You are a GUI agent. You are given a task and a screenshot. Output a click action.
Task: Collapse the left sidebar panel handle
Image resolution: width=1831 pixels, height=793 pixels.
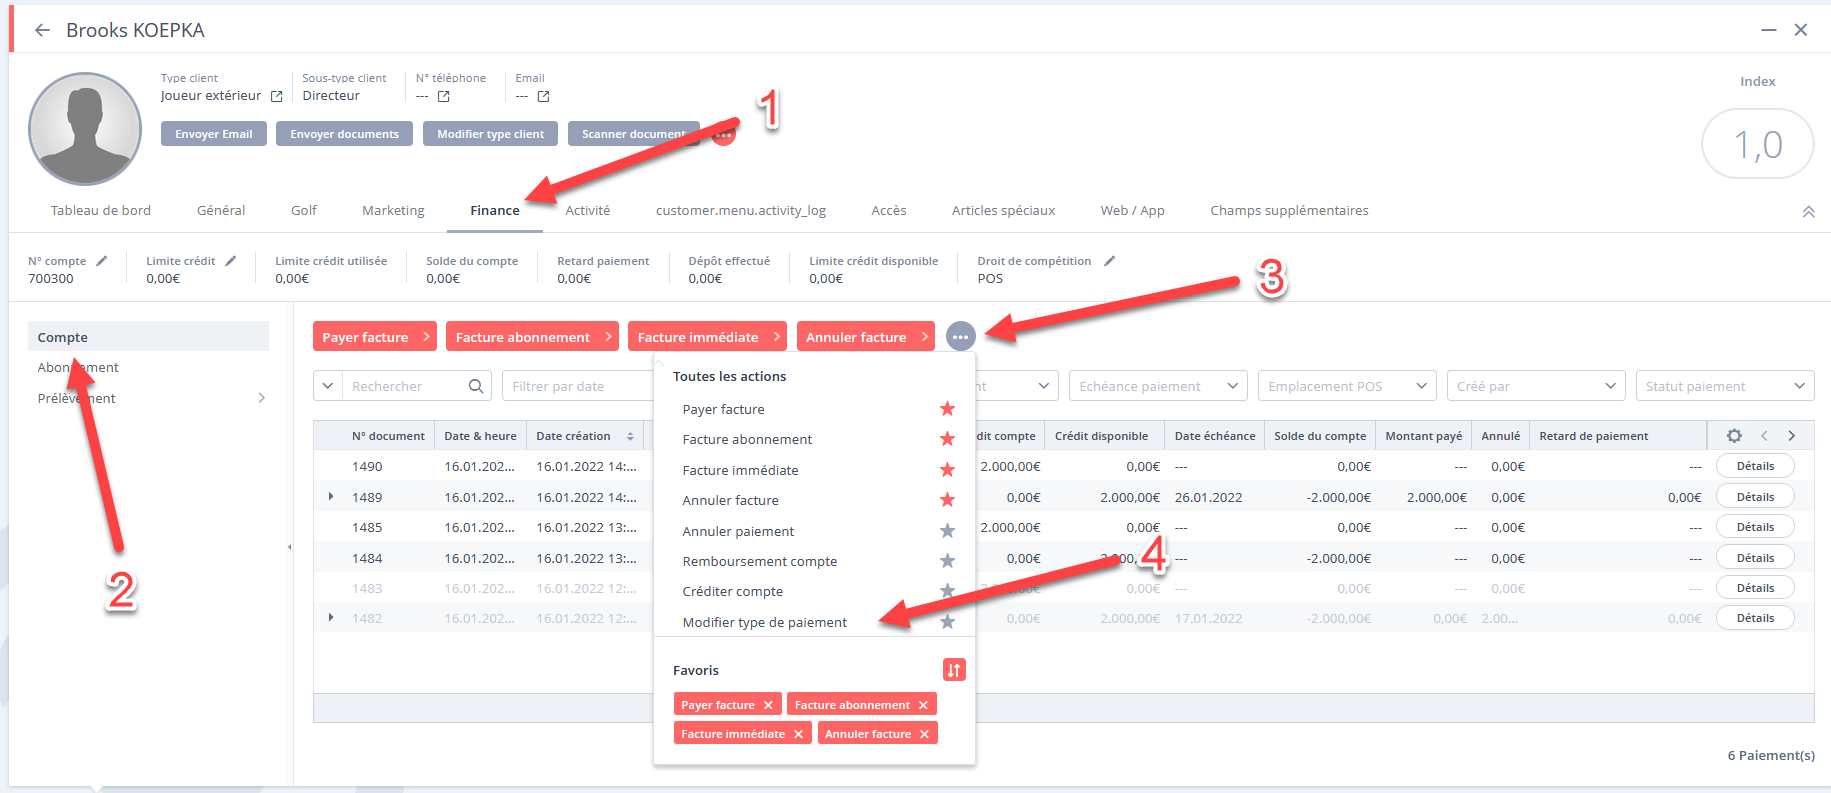tap(290, 547)
